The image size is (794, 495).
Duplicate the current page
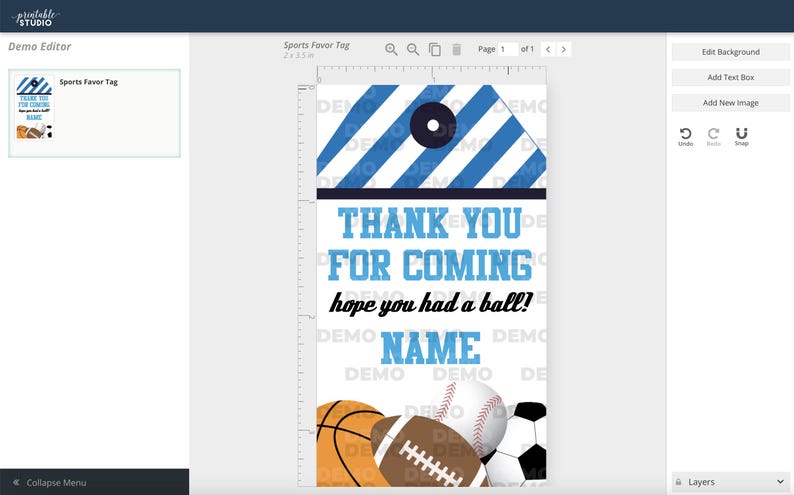(434, 49)
